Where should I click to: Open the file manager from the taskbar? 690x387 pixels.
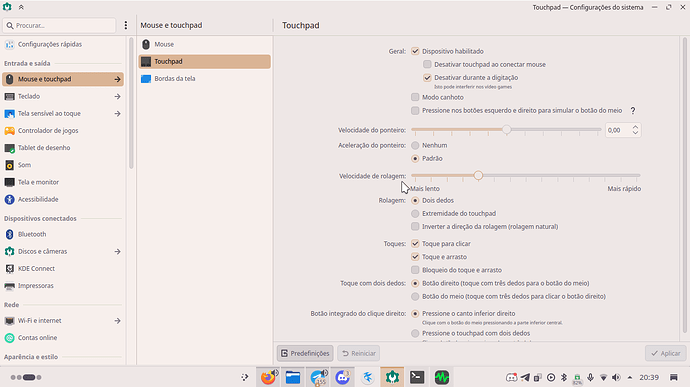click(293, 377)
